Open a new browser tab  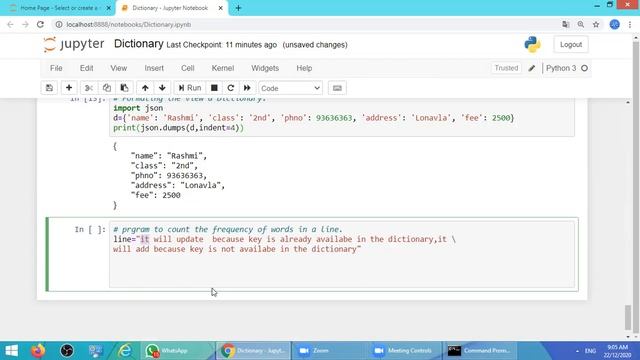238,8
